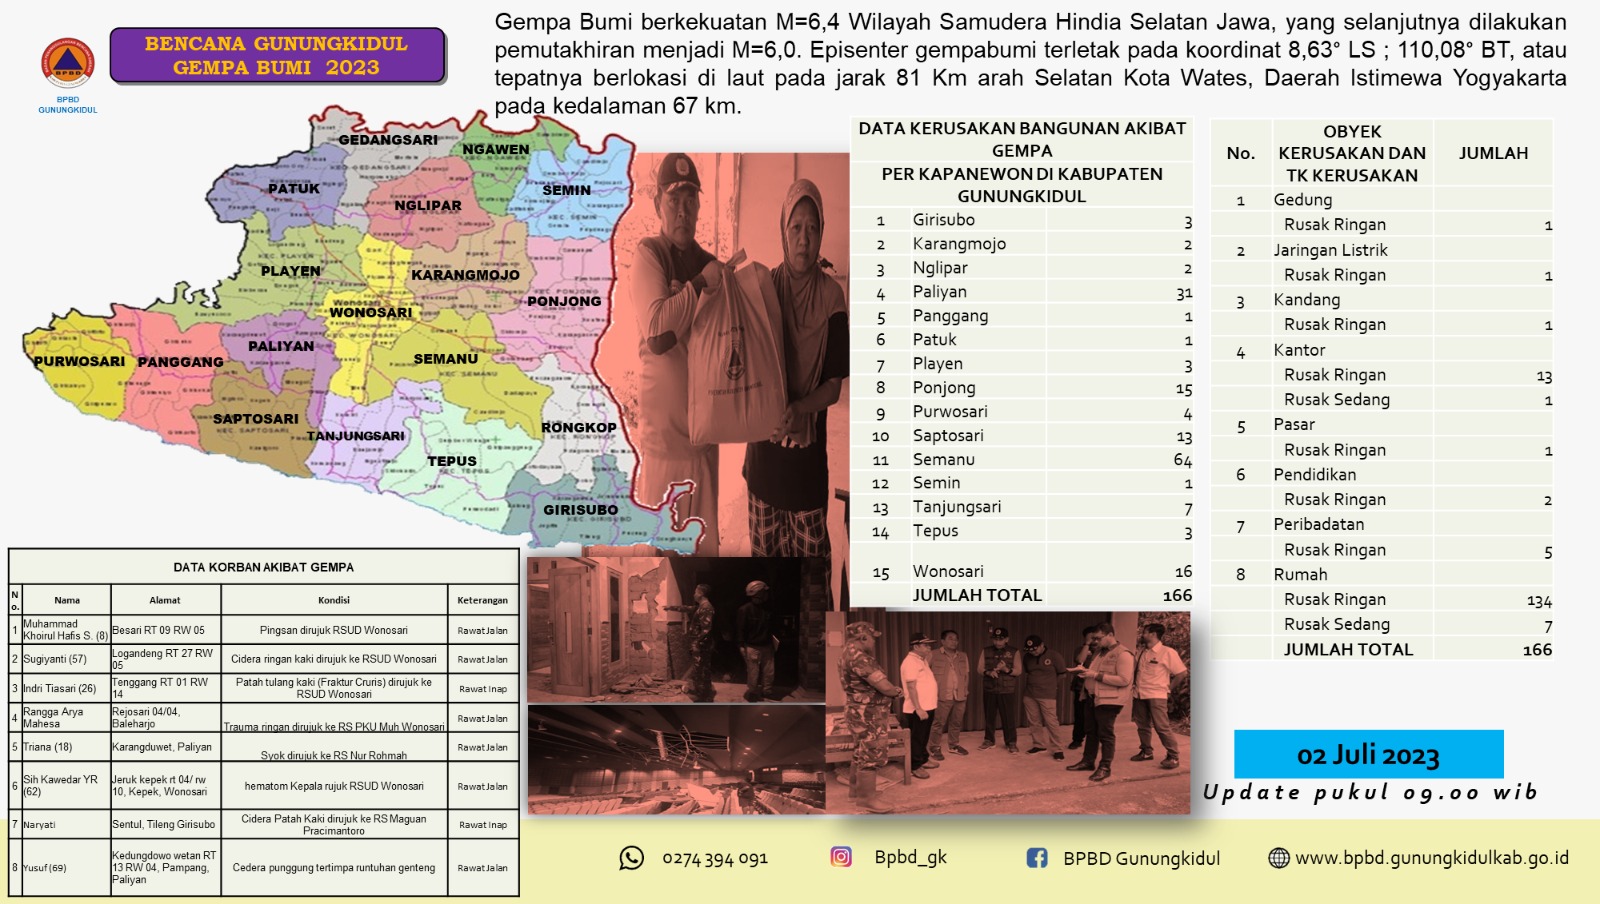This screenshot has width=1600, height=904.
Task: Click the BPBD Gunungkidul Facebook name
Action: [x=1141, y=858]
